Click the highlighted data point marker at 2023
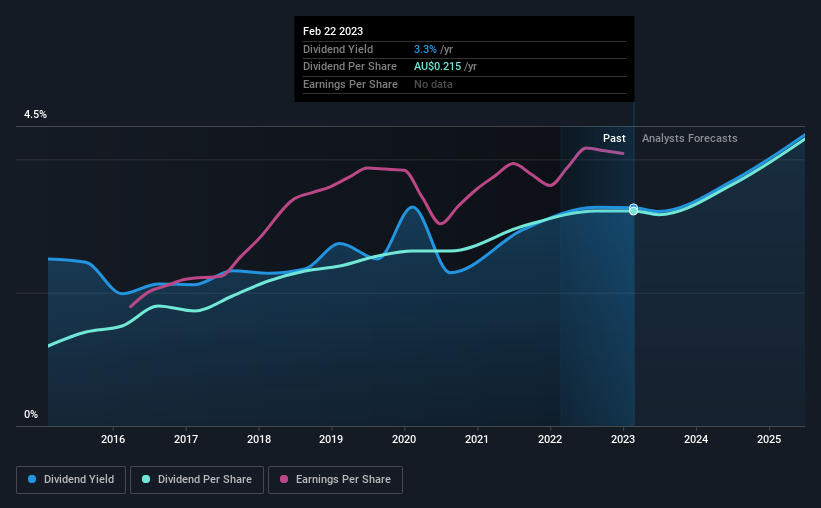The image size is (821, 508). [x=634, y=209]
